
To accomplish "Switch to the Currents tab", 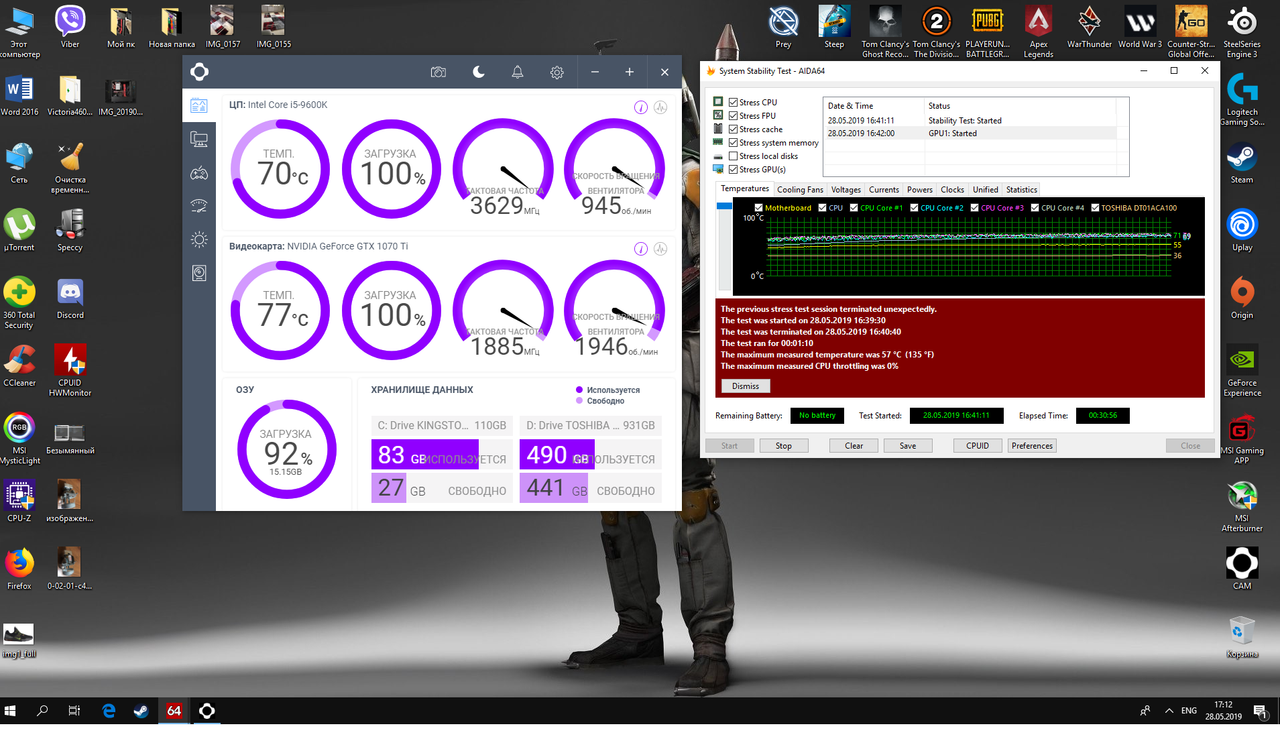I will [x=884, y=189].
